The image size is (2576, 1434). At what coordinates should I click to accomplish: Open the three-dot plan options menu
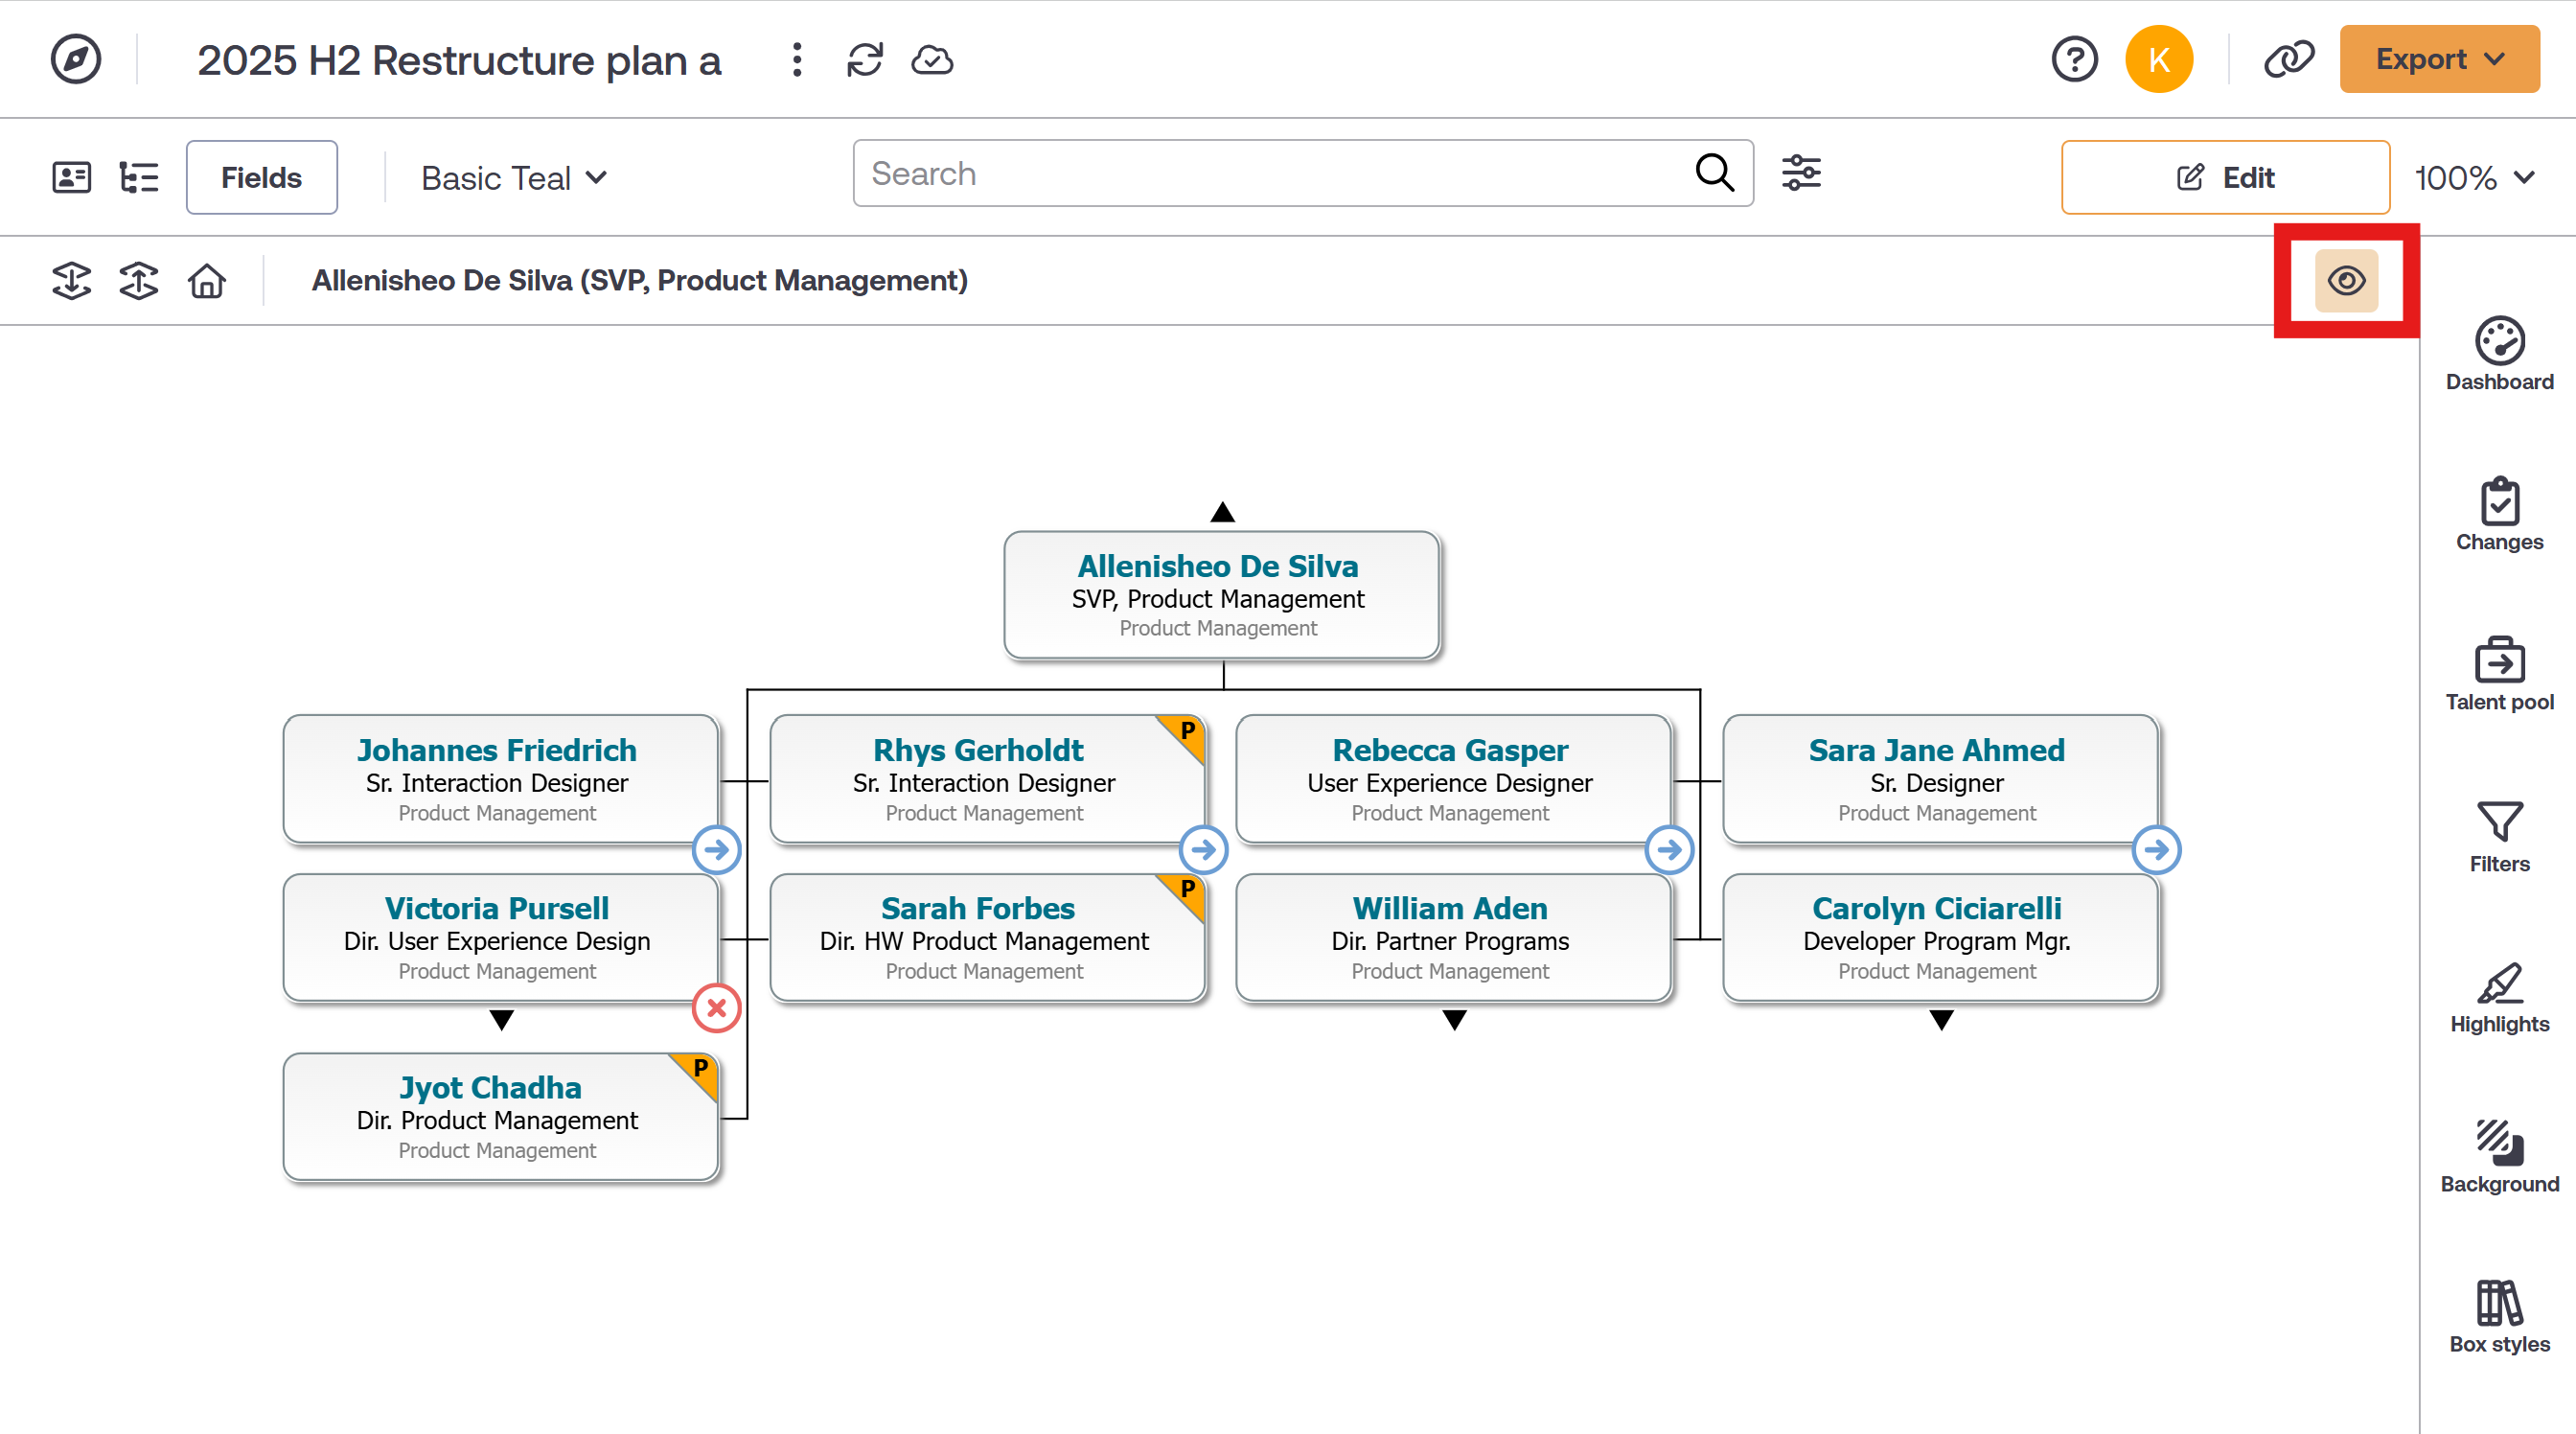point(796,60)
